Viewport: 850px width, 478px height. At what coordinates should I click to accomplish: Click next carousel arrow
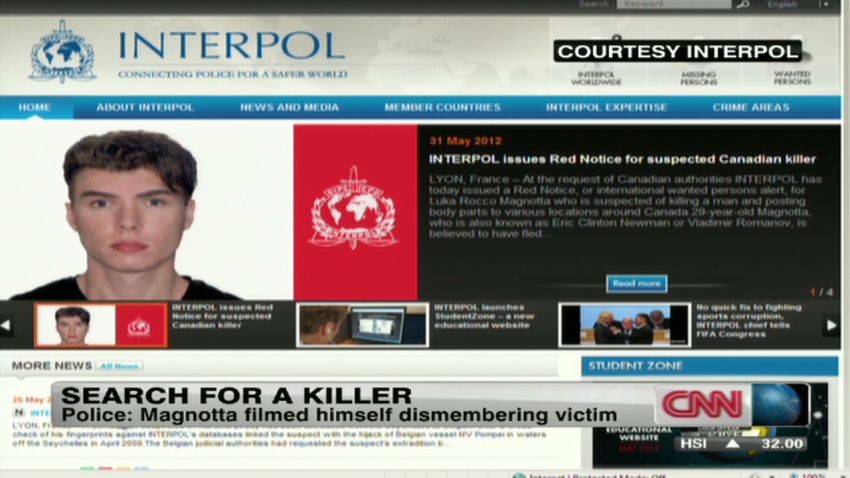[x=831, y=325]
